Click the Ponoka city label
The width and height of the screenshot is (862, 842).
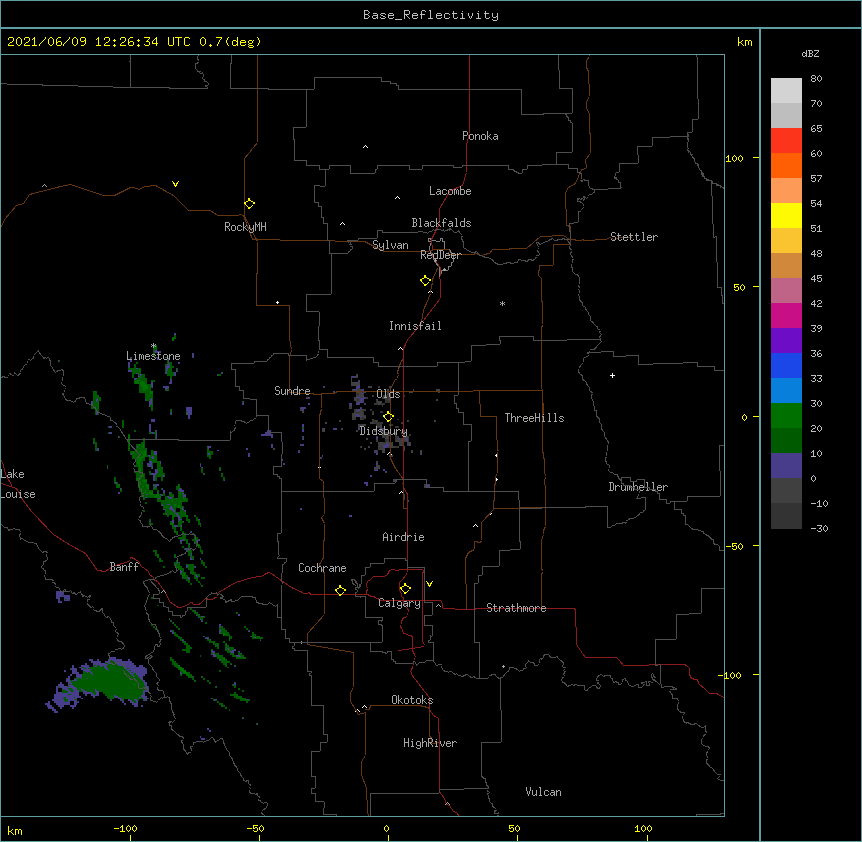[x=480, y=136]
